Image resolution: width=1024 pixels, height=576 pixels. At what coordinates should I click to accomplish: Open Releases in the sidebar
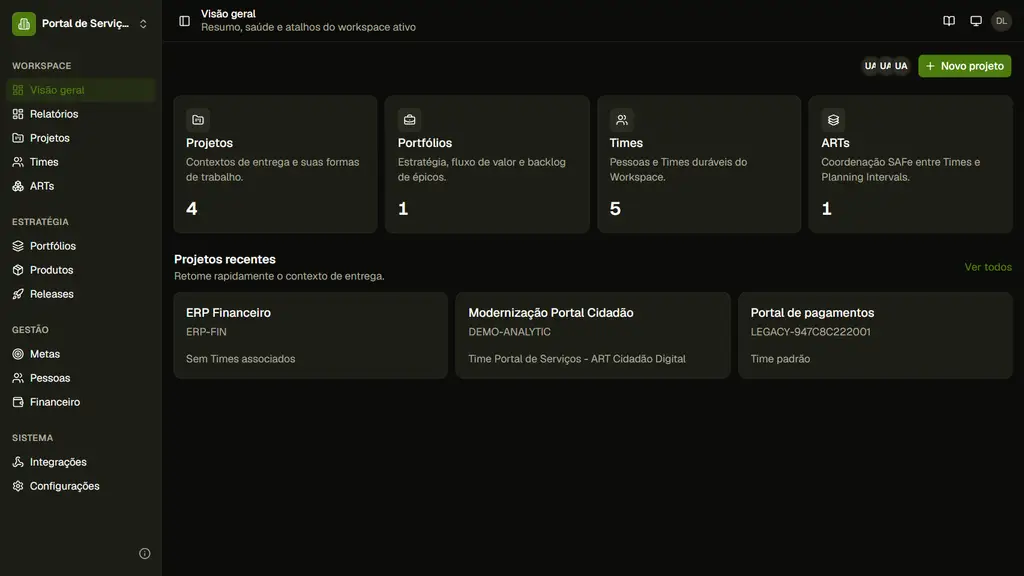pos(80,294)
